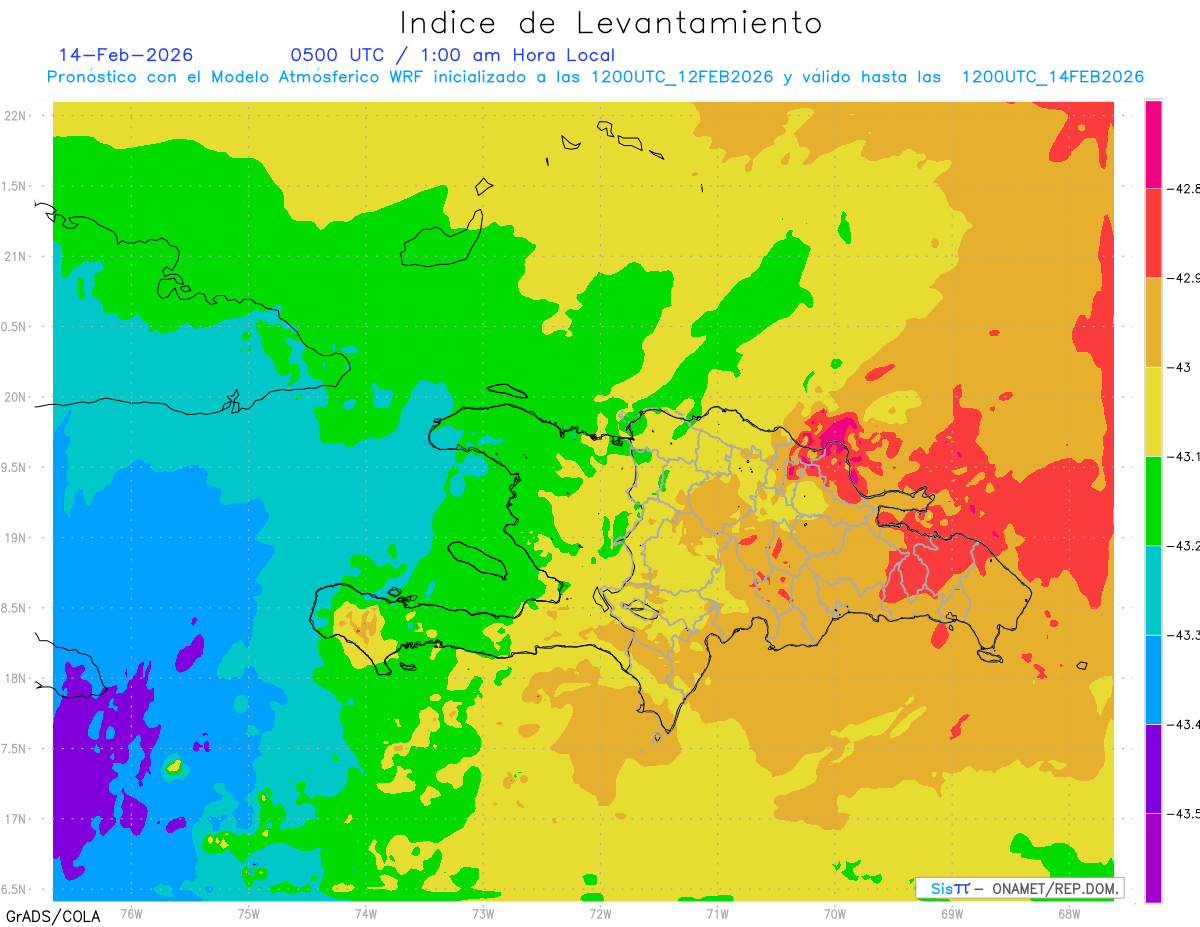Select the teal legend swatch between -43.2 and -43.3

tap(1153, 590)
